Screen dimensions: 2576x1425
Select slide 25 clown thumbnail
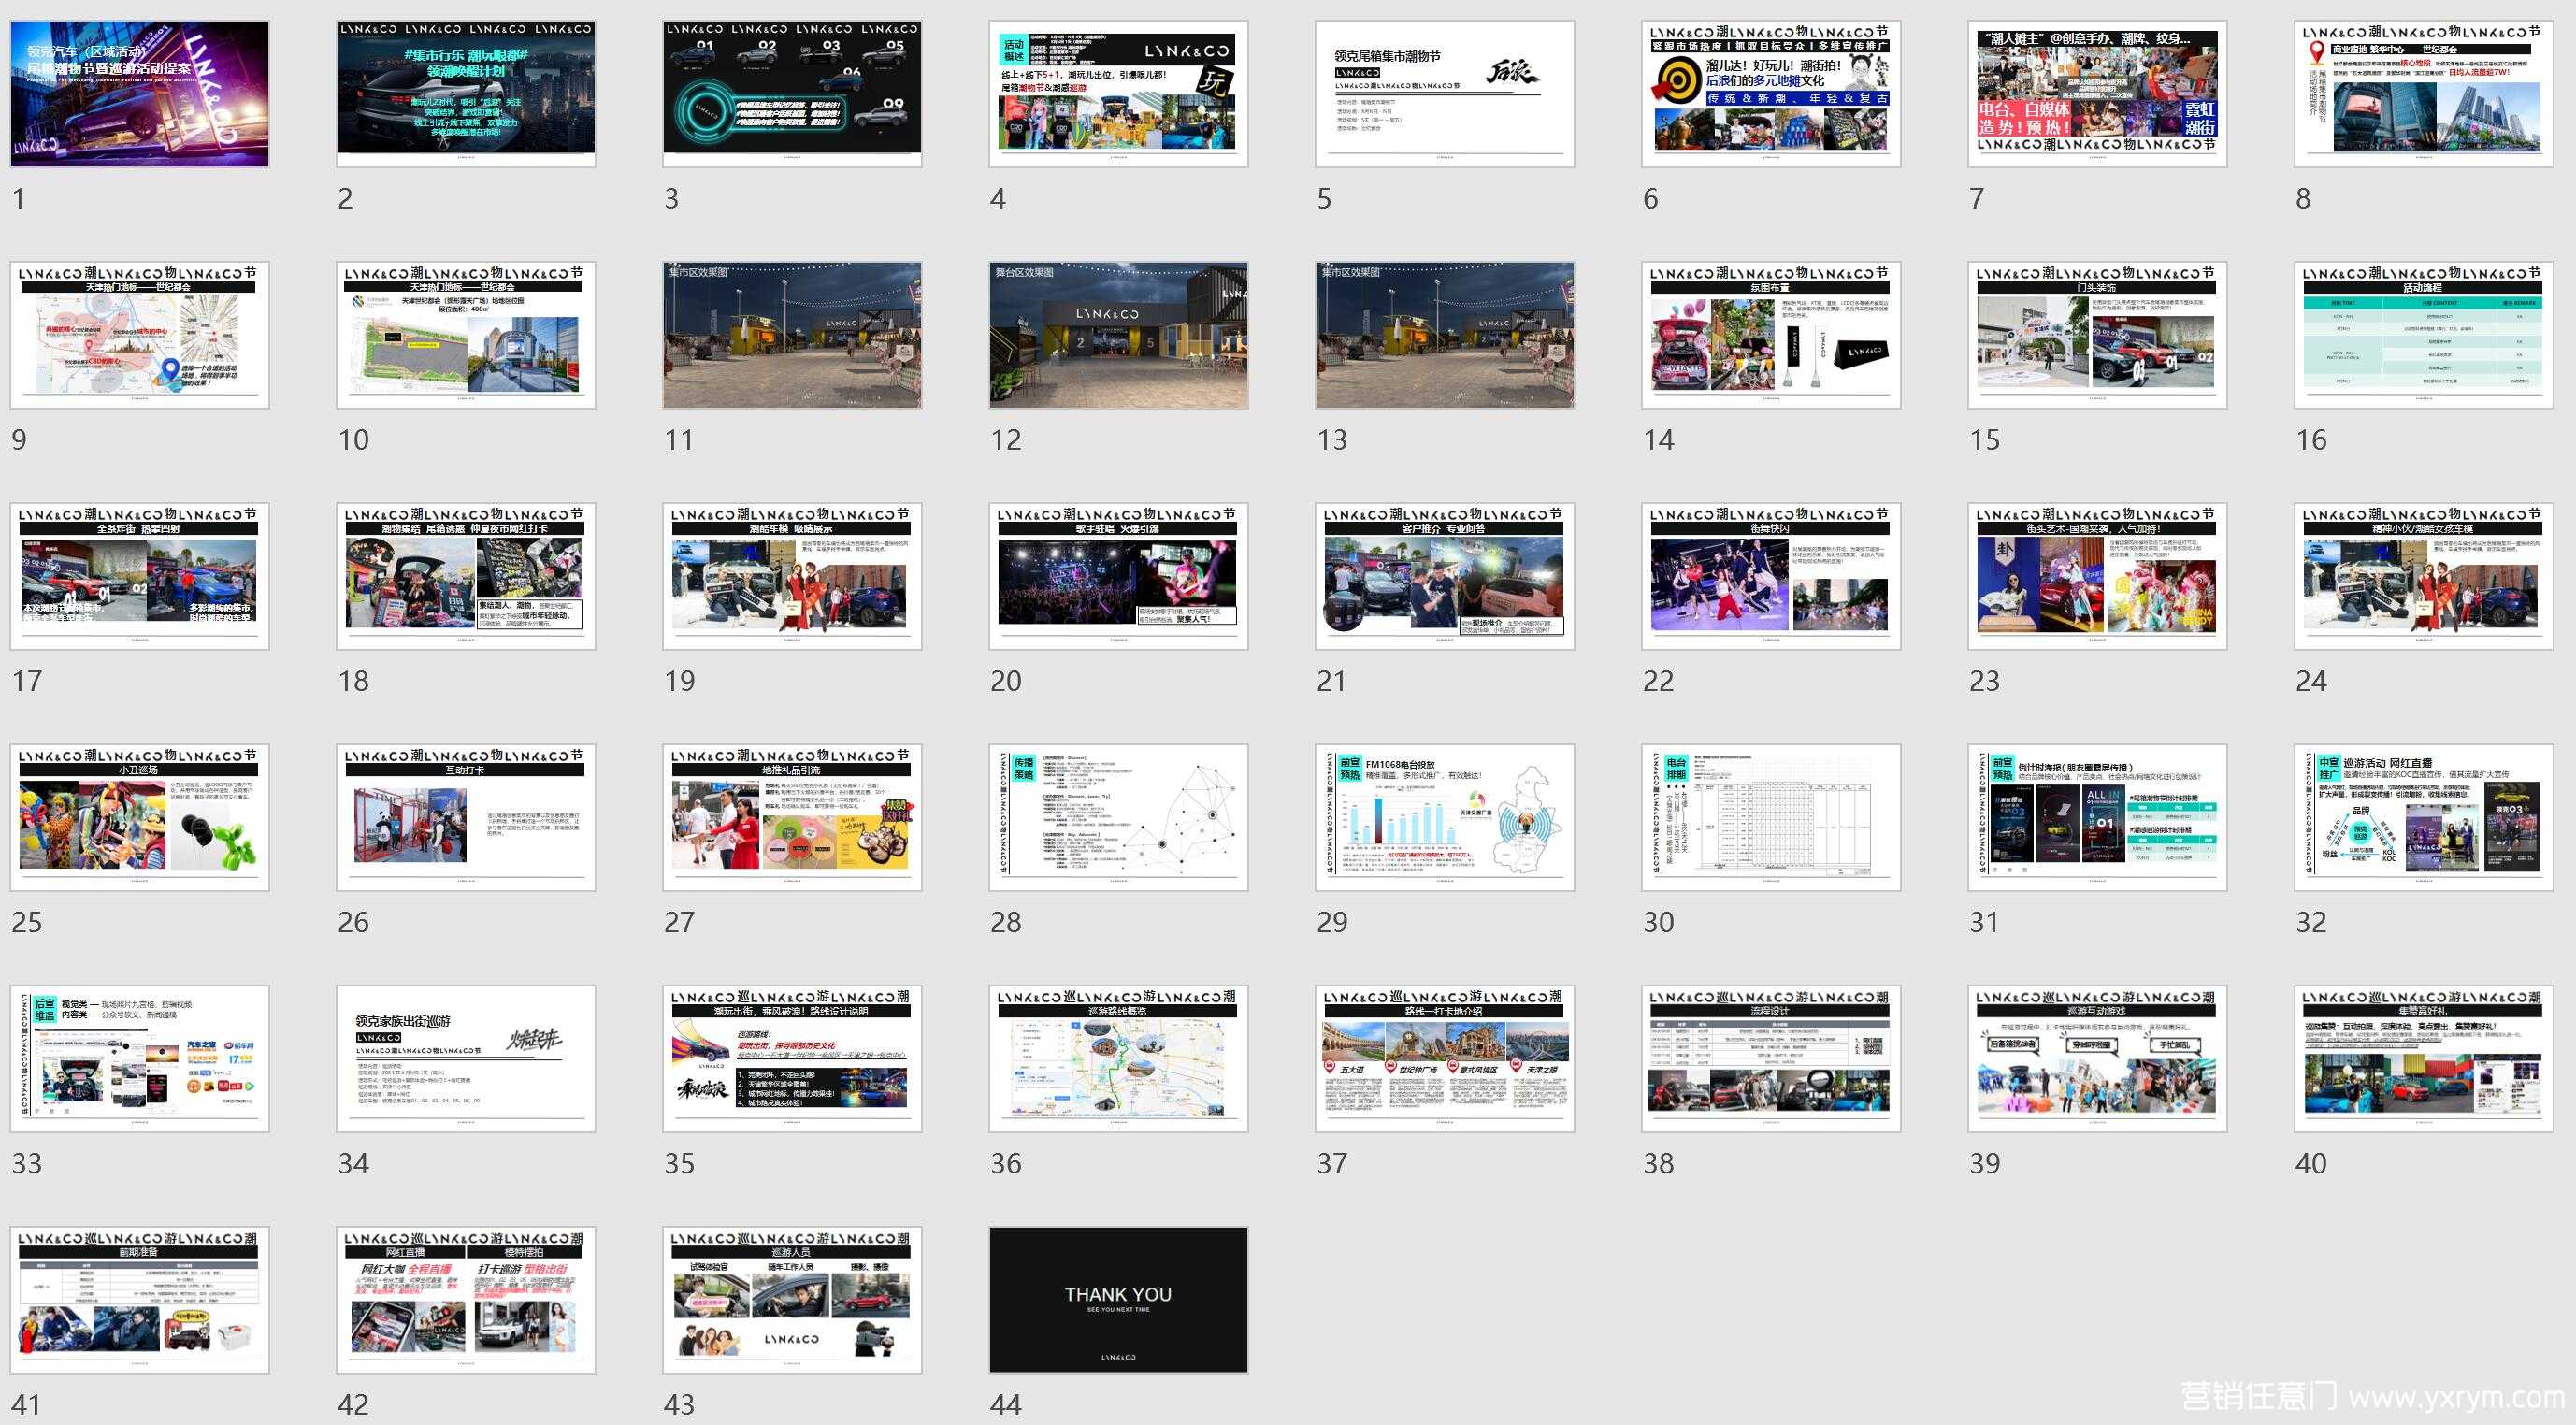140,817
